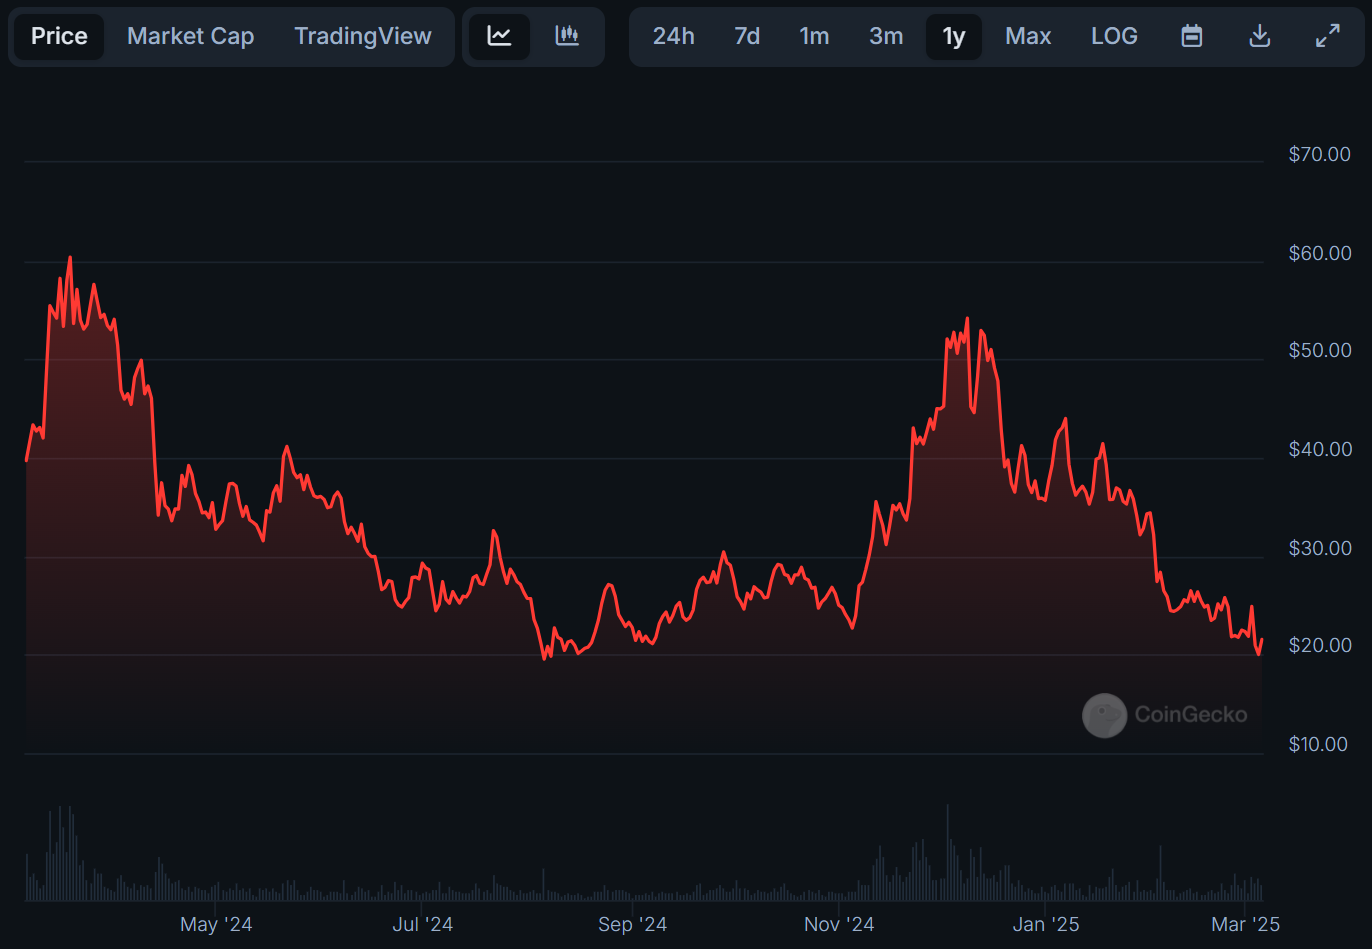Show Max time range
This screenshot has height=949, width=1372.
pyautogui.click(x=1028, y=36)
